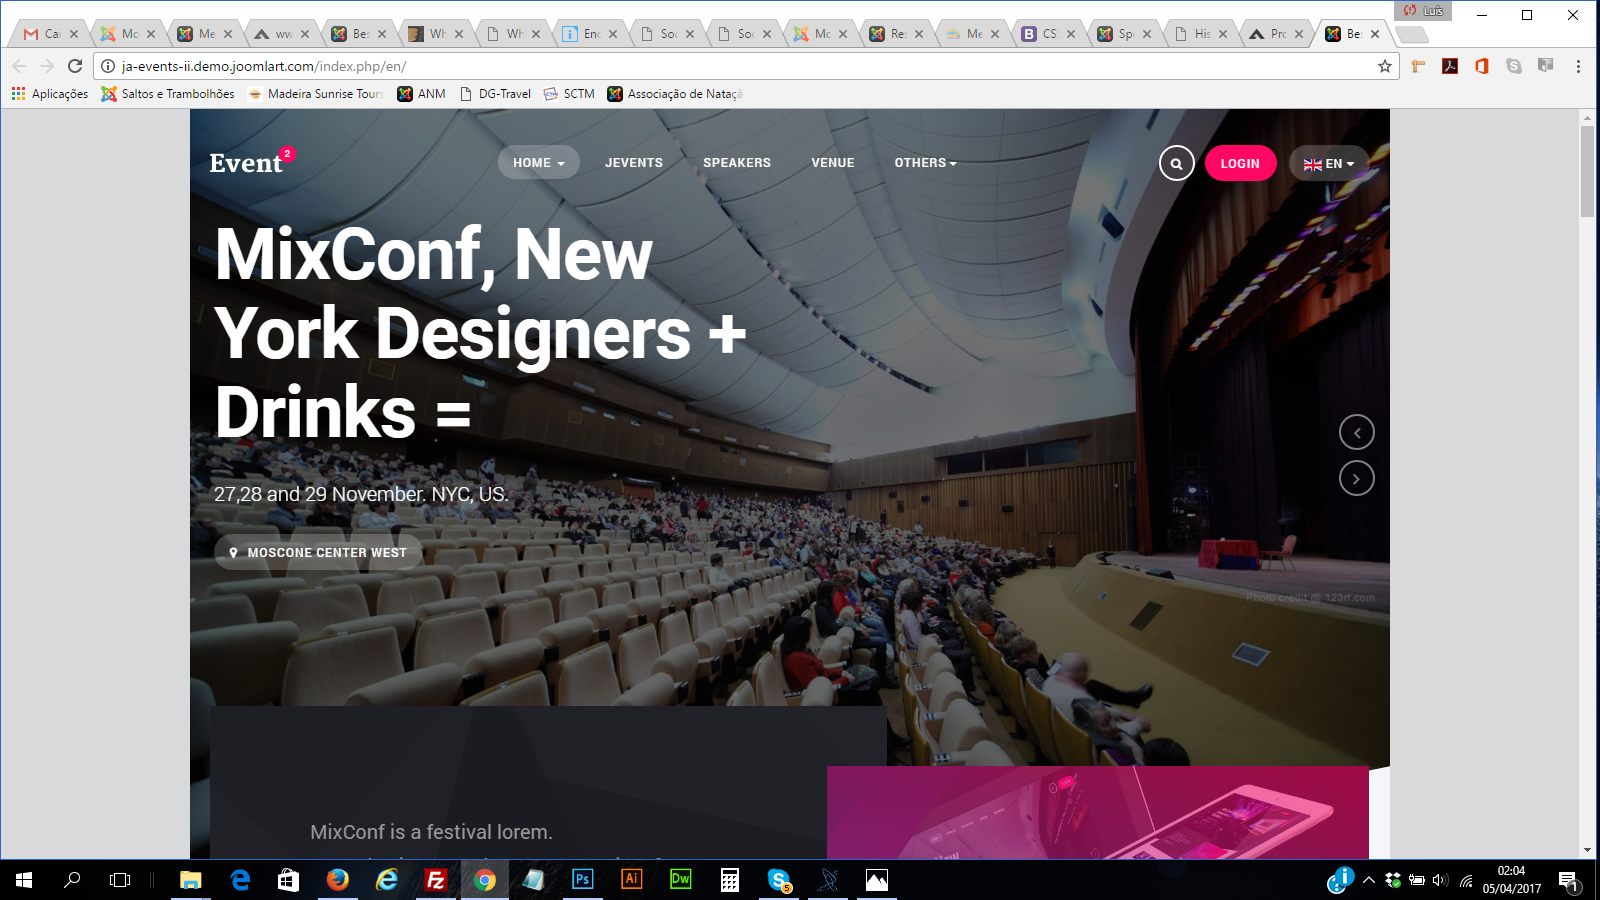Open Associação de Natação bookmark

tap(675, 94)
